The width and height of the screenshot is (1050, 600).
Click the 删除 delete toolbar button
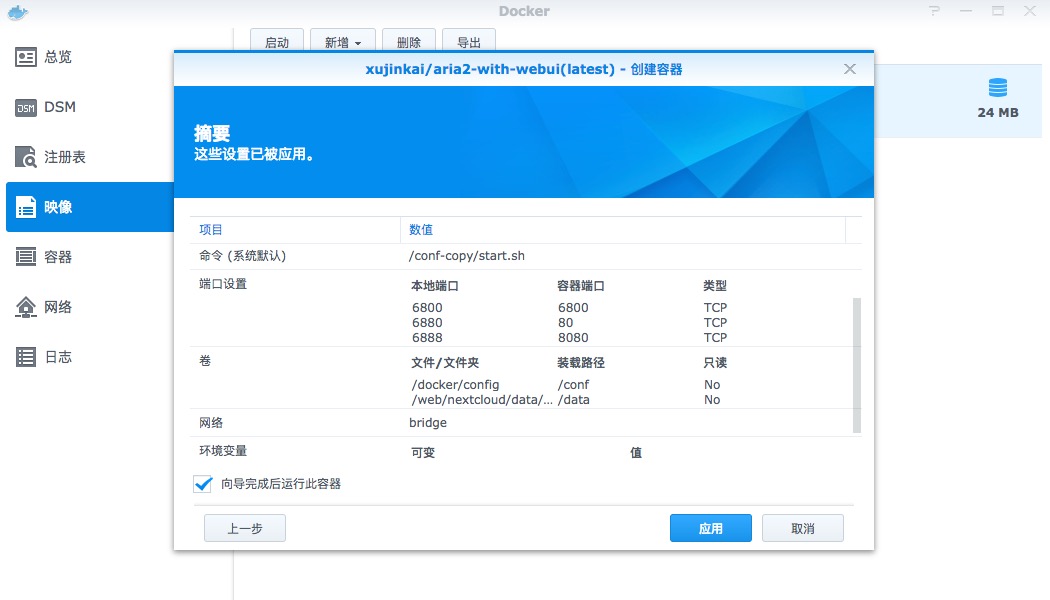(x=408, y=43)
